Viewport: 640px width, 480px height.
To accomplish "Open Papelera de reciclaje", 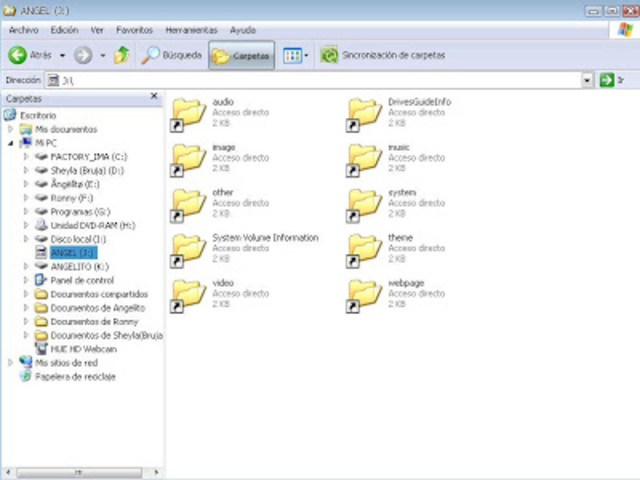I will point(75,377).
